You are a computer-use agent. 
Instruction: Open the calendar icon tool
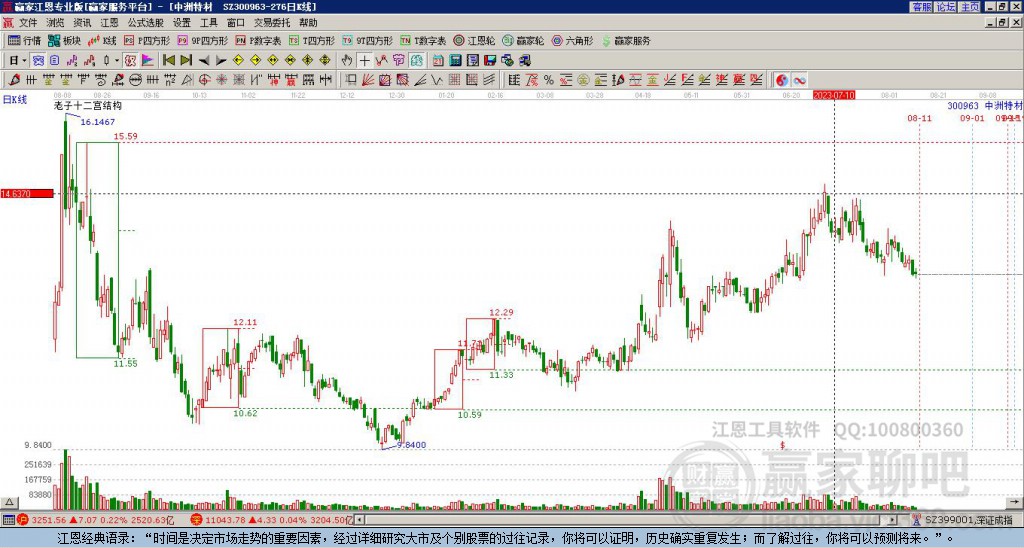(x=438, y=60)
